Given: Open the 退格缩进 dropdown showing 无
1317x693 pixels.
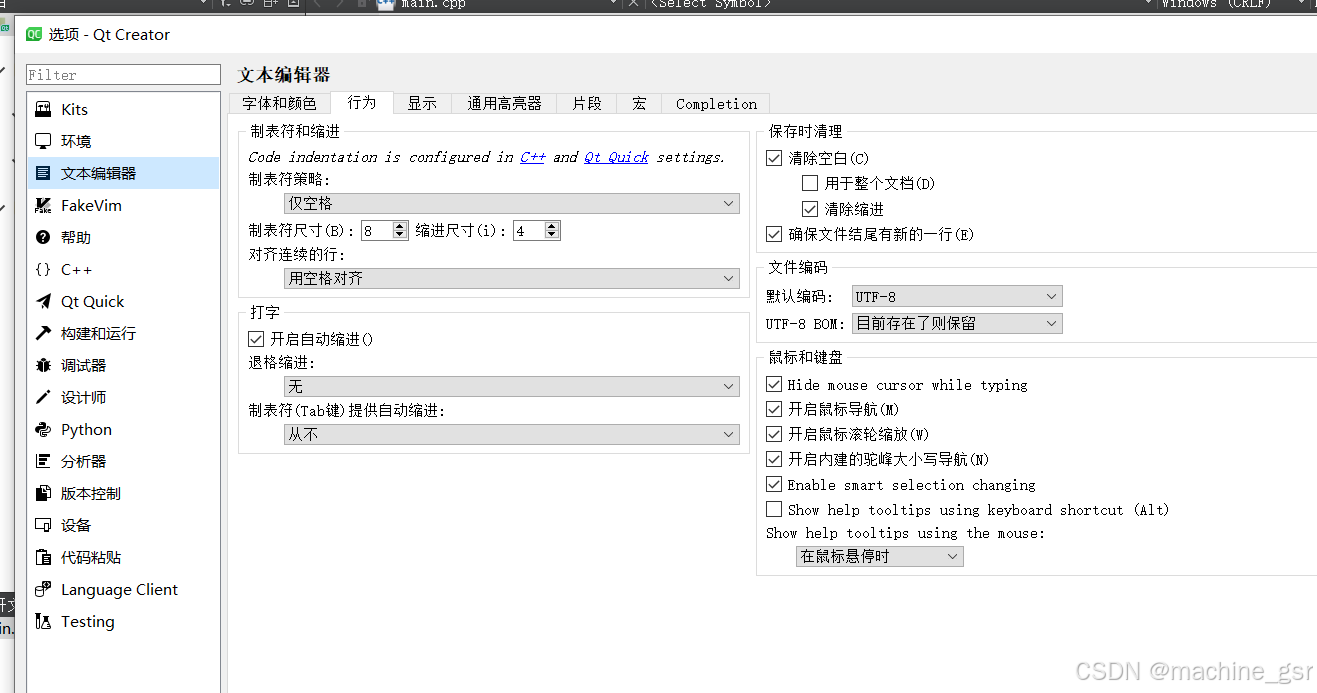Looking at the screenshot, I should (x=512, y=386).
